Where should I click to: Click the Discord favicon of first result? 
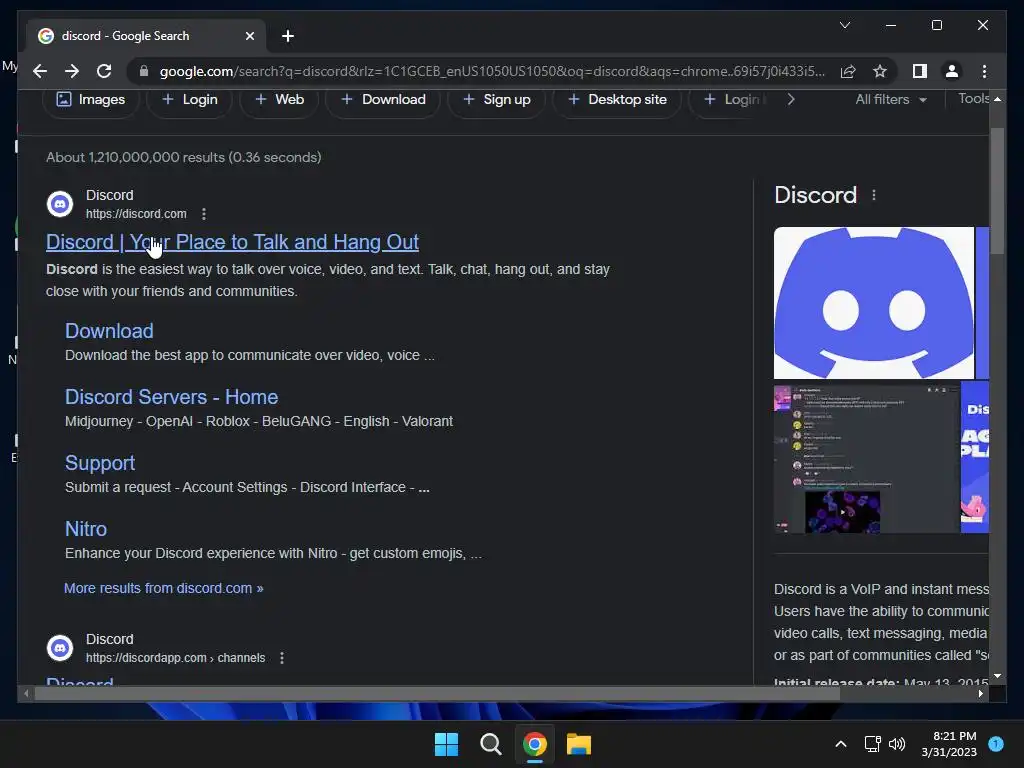(x=60, y=204)
